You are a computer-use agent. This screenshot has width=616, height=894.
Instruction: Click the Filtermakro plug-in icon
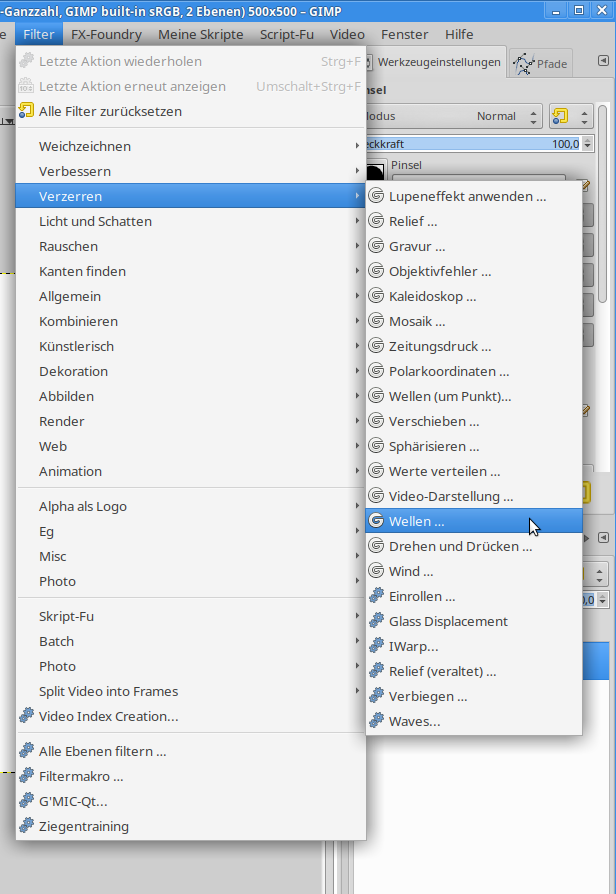click(x=26, y=776)
